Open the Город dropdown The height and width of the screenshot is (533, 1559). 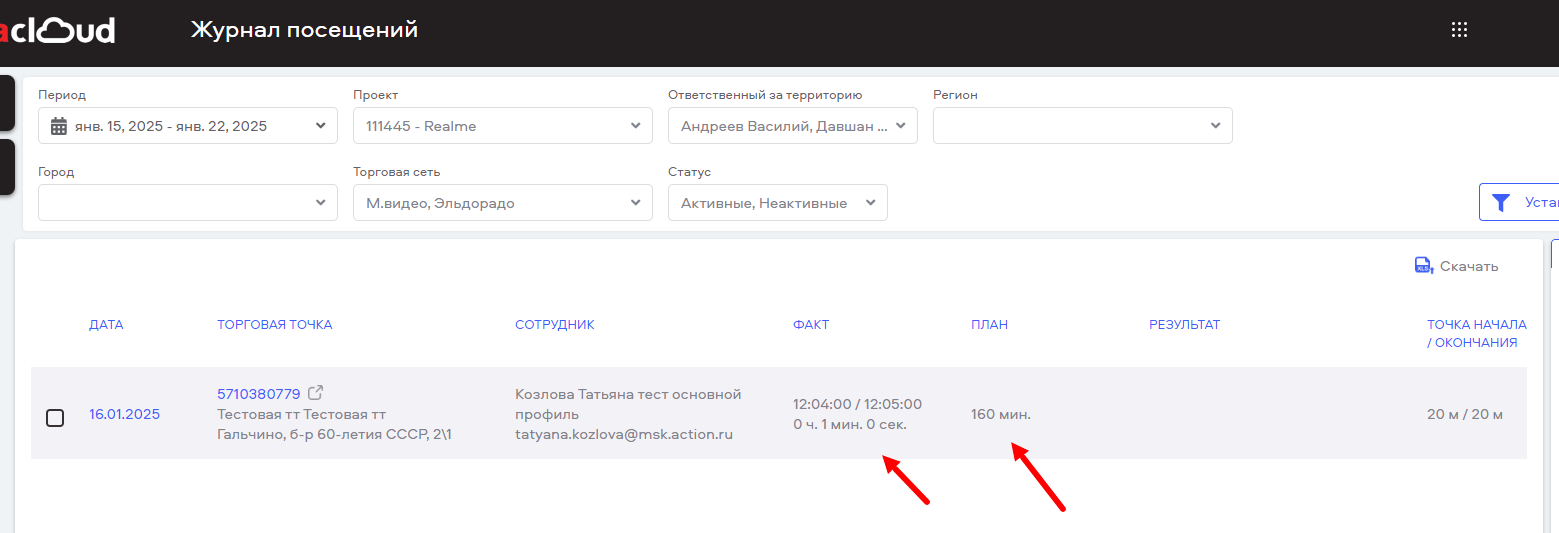tap(188, 203)
